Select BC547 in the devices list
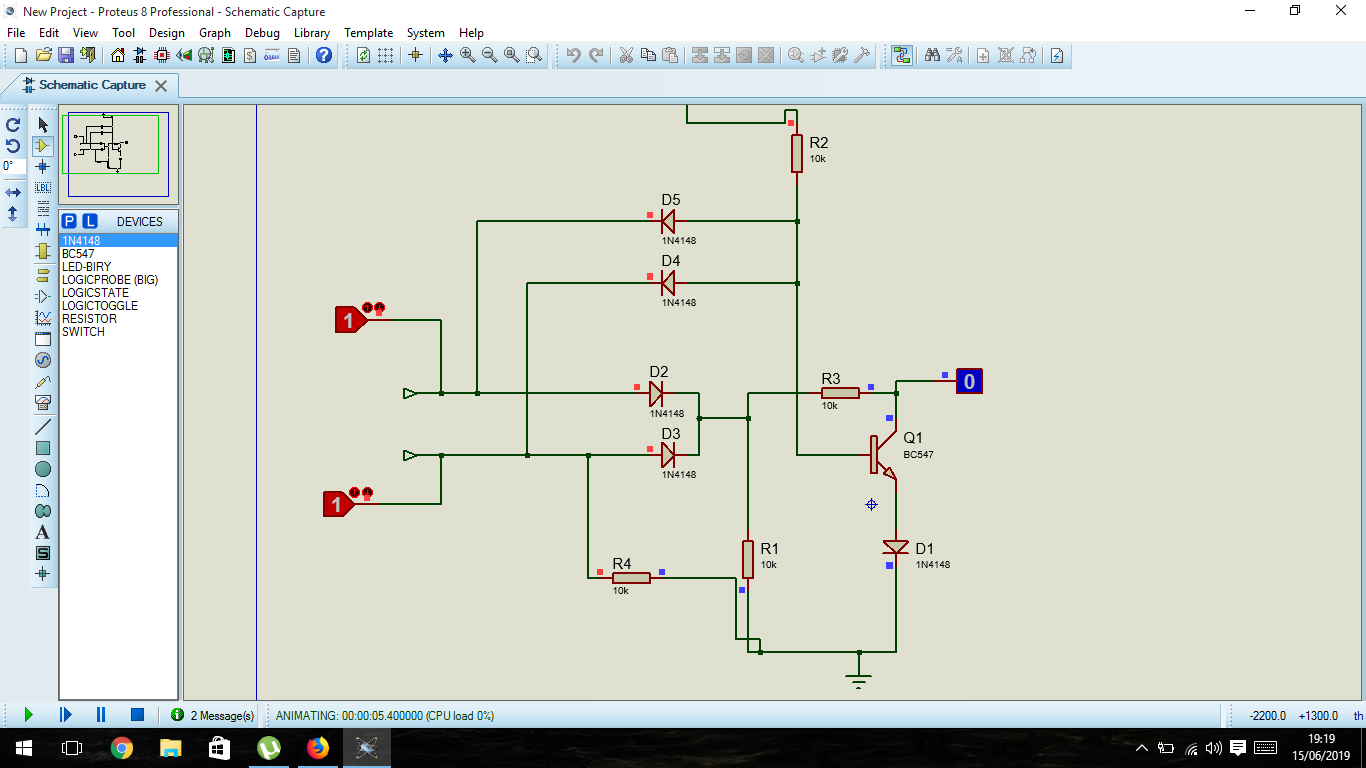 [x=118, y=254]
